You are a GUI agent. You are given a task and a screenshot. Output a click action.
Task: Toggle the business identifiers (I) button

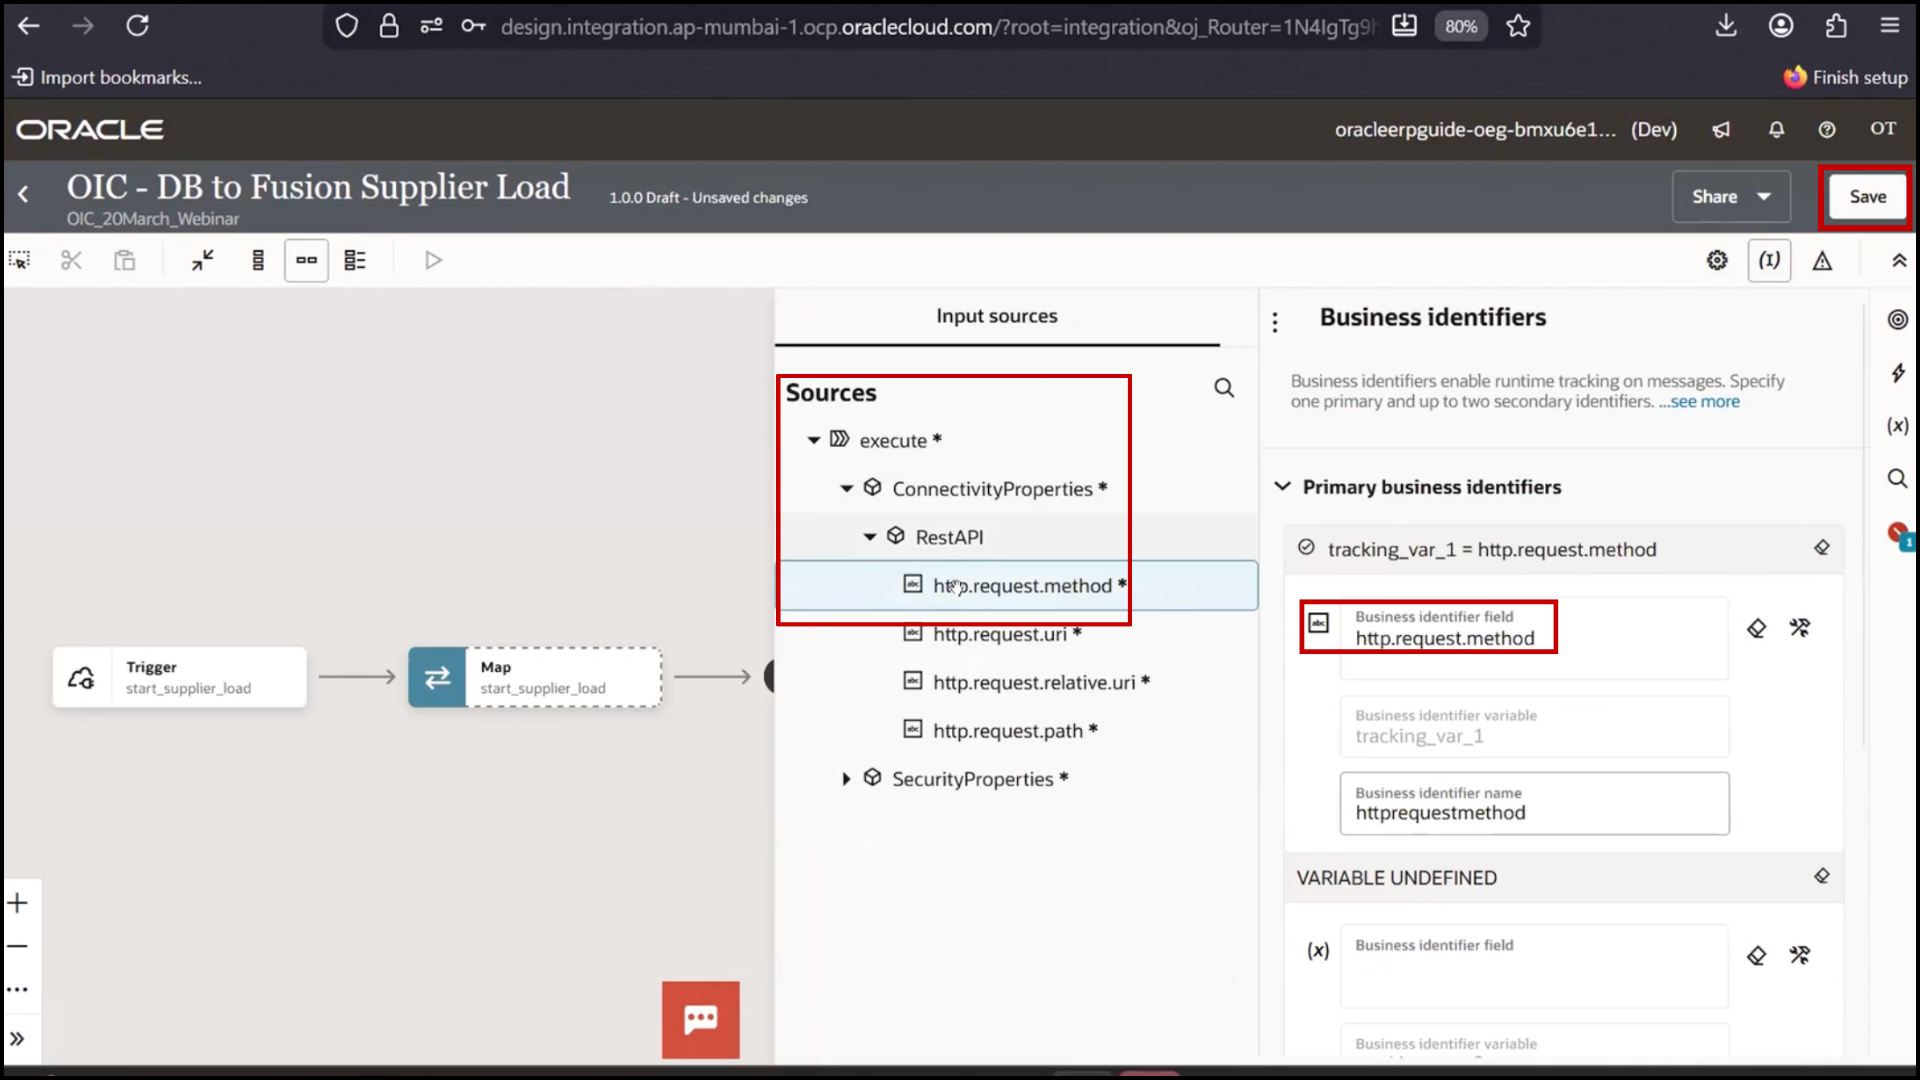tap(1769, 260)
